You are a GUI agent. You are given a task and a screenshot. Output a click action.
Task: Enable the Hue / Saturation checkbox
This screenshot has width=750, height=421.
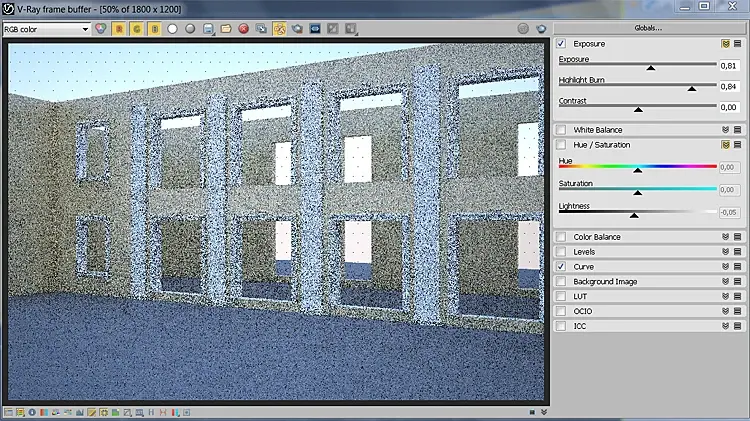pyautogui.click(x=561, y=144)
